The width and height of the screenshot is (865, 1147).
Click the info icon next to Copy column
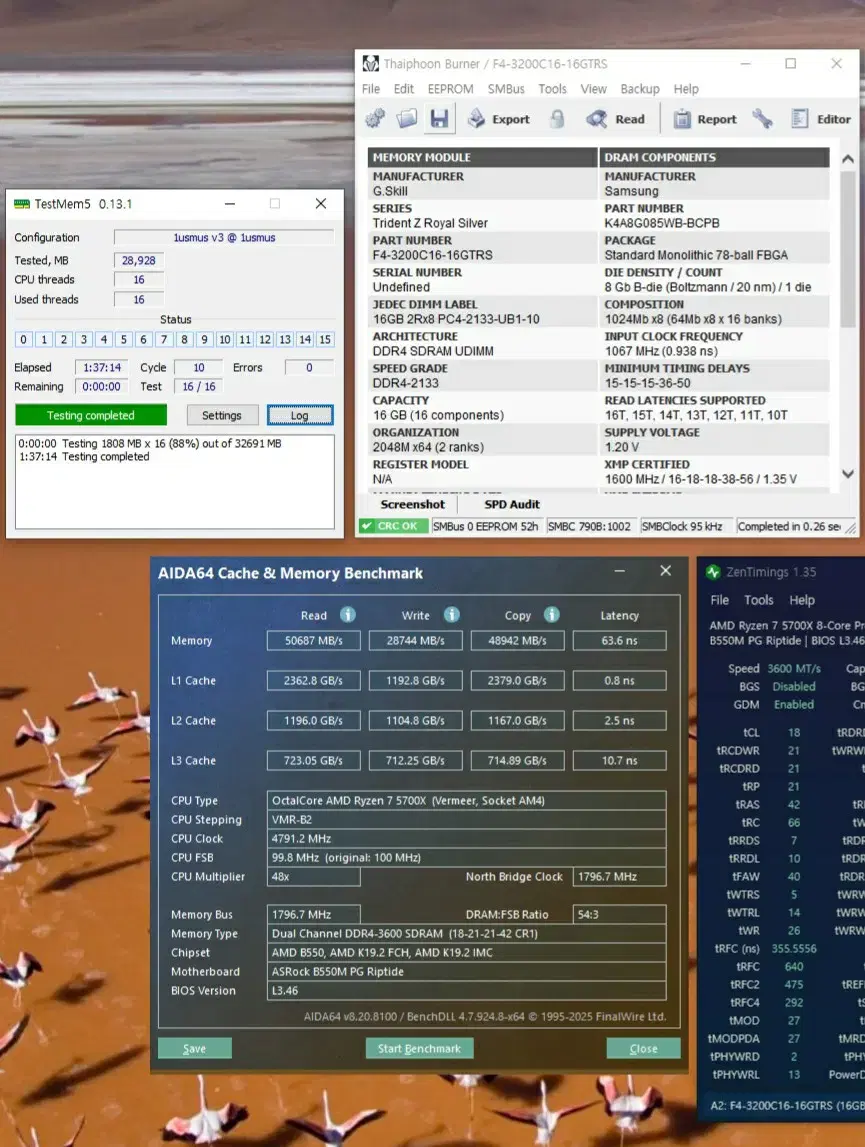[552, 615]
